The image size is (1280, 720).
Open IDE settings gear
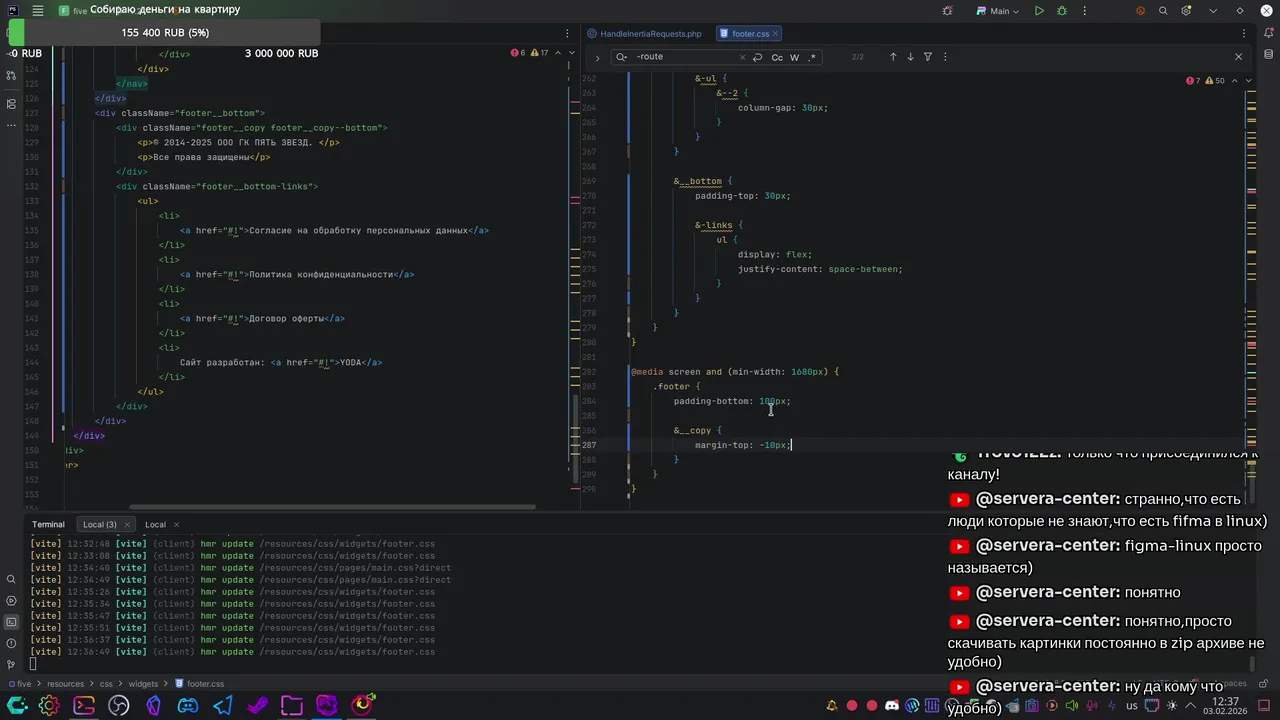pos(1187,11)
